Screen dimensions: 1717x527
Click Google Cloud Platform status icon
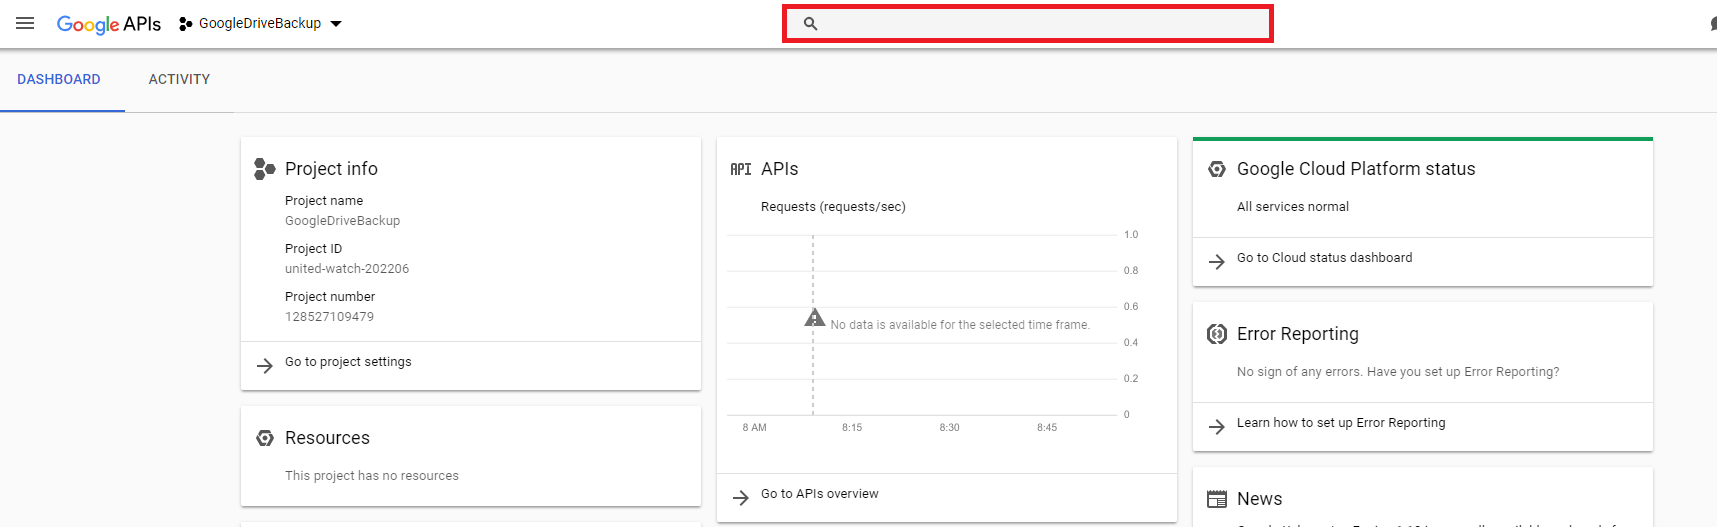(1217, 169)
